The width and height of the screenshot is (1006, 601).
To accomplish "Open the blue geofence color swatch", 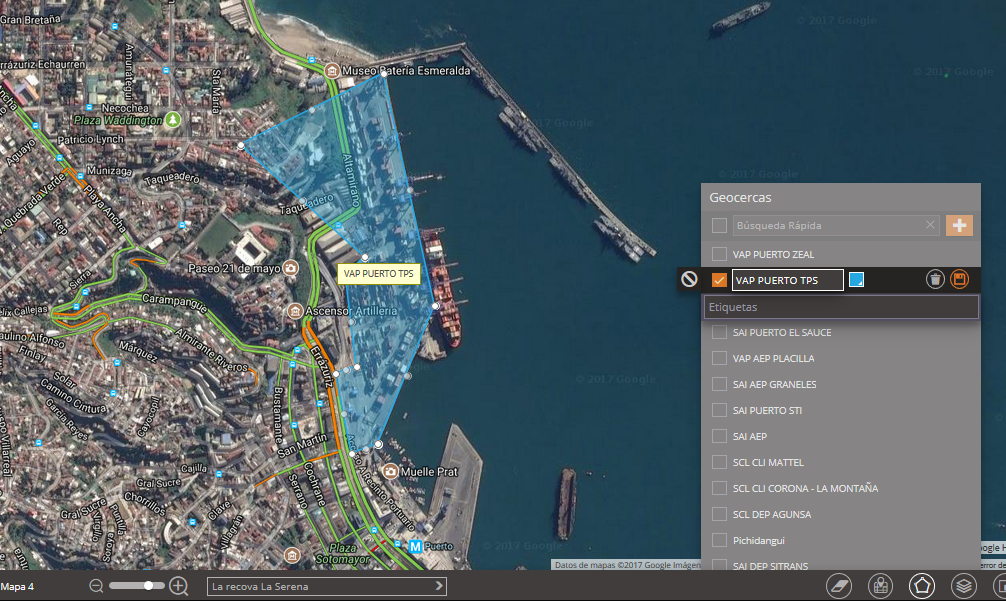I will pyautogui.click(x=857, y=280).
